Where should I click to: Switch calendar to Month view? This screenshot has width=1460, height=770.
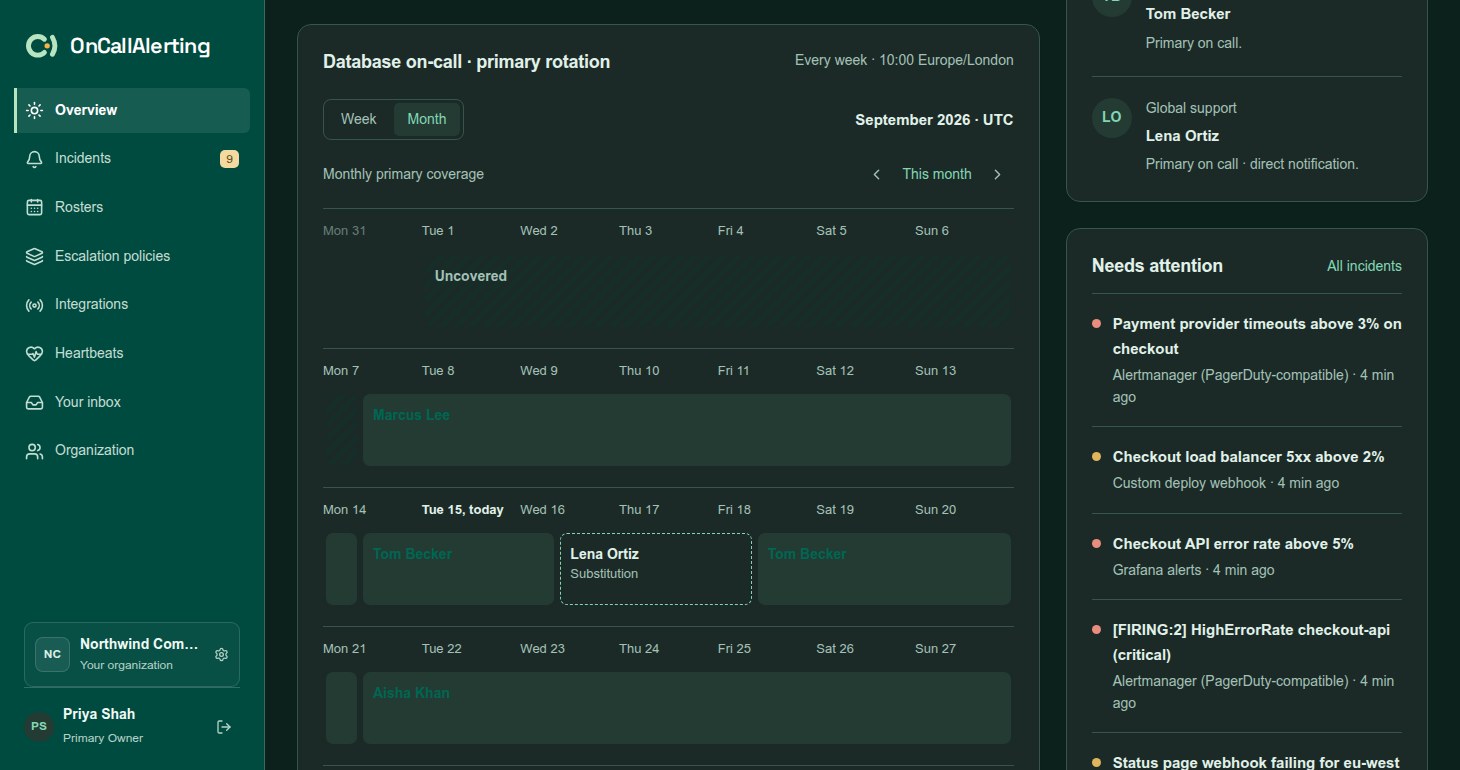click(427, 119)
